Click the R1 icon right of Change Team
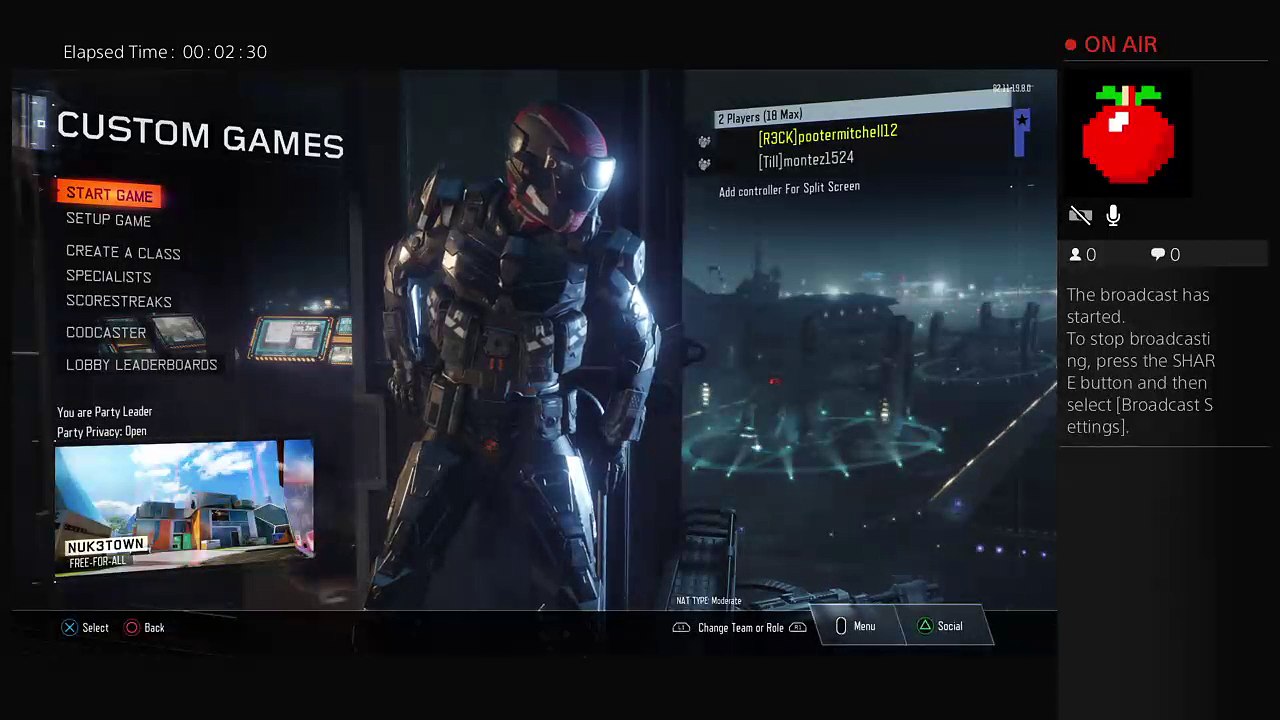The width and height of the screenshot is (1280, 720). click(x=798, y=628)
